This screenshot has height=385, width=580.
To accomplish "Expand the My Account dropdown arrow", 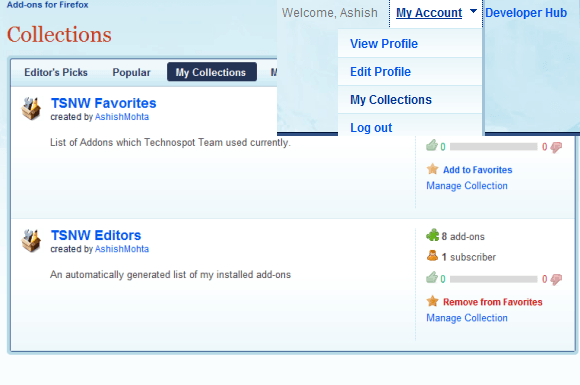I will [x=473, y=11].
